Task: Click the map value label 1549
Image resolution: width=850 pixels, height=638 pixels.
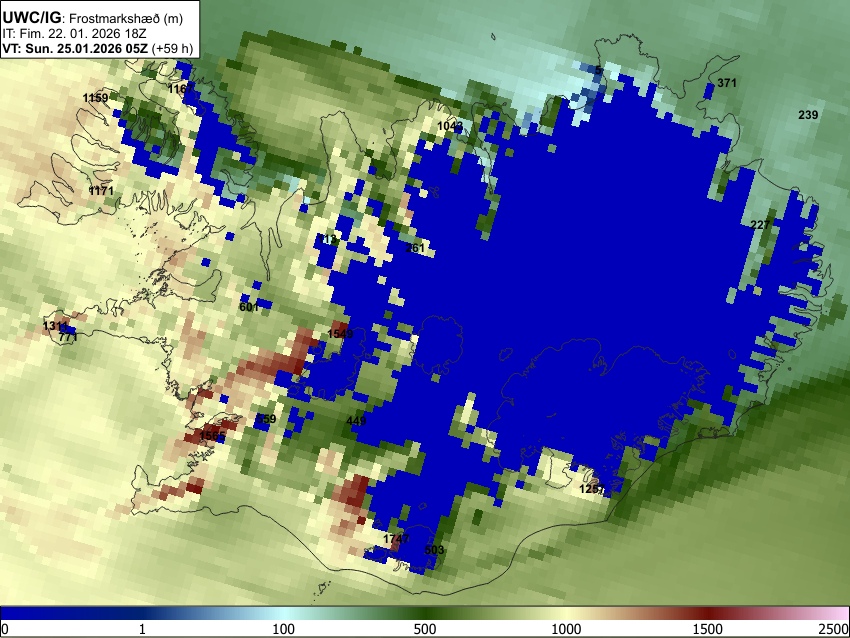Action: point(340,334)
